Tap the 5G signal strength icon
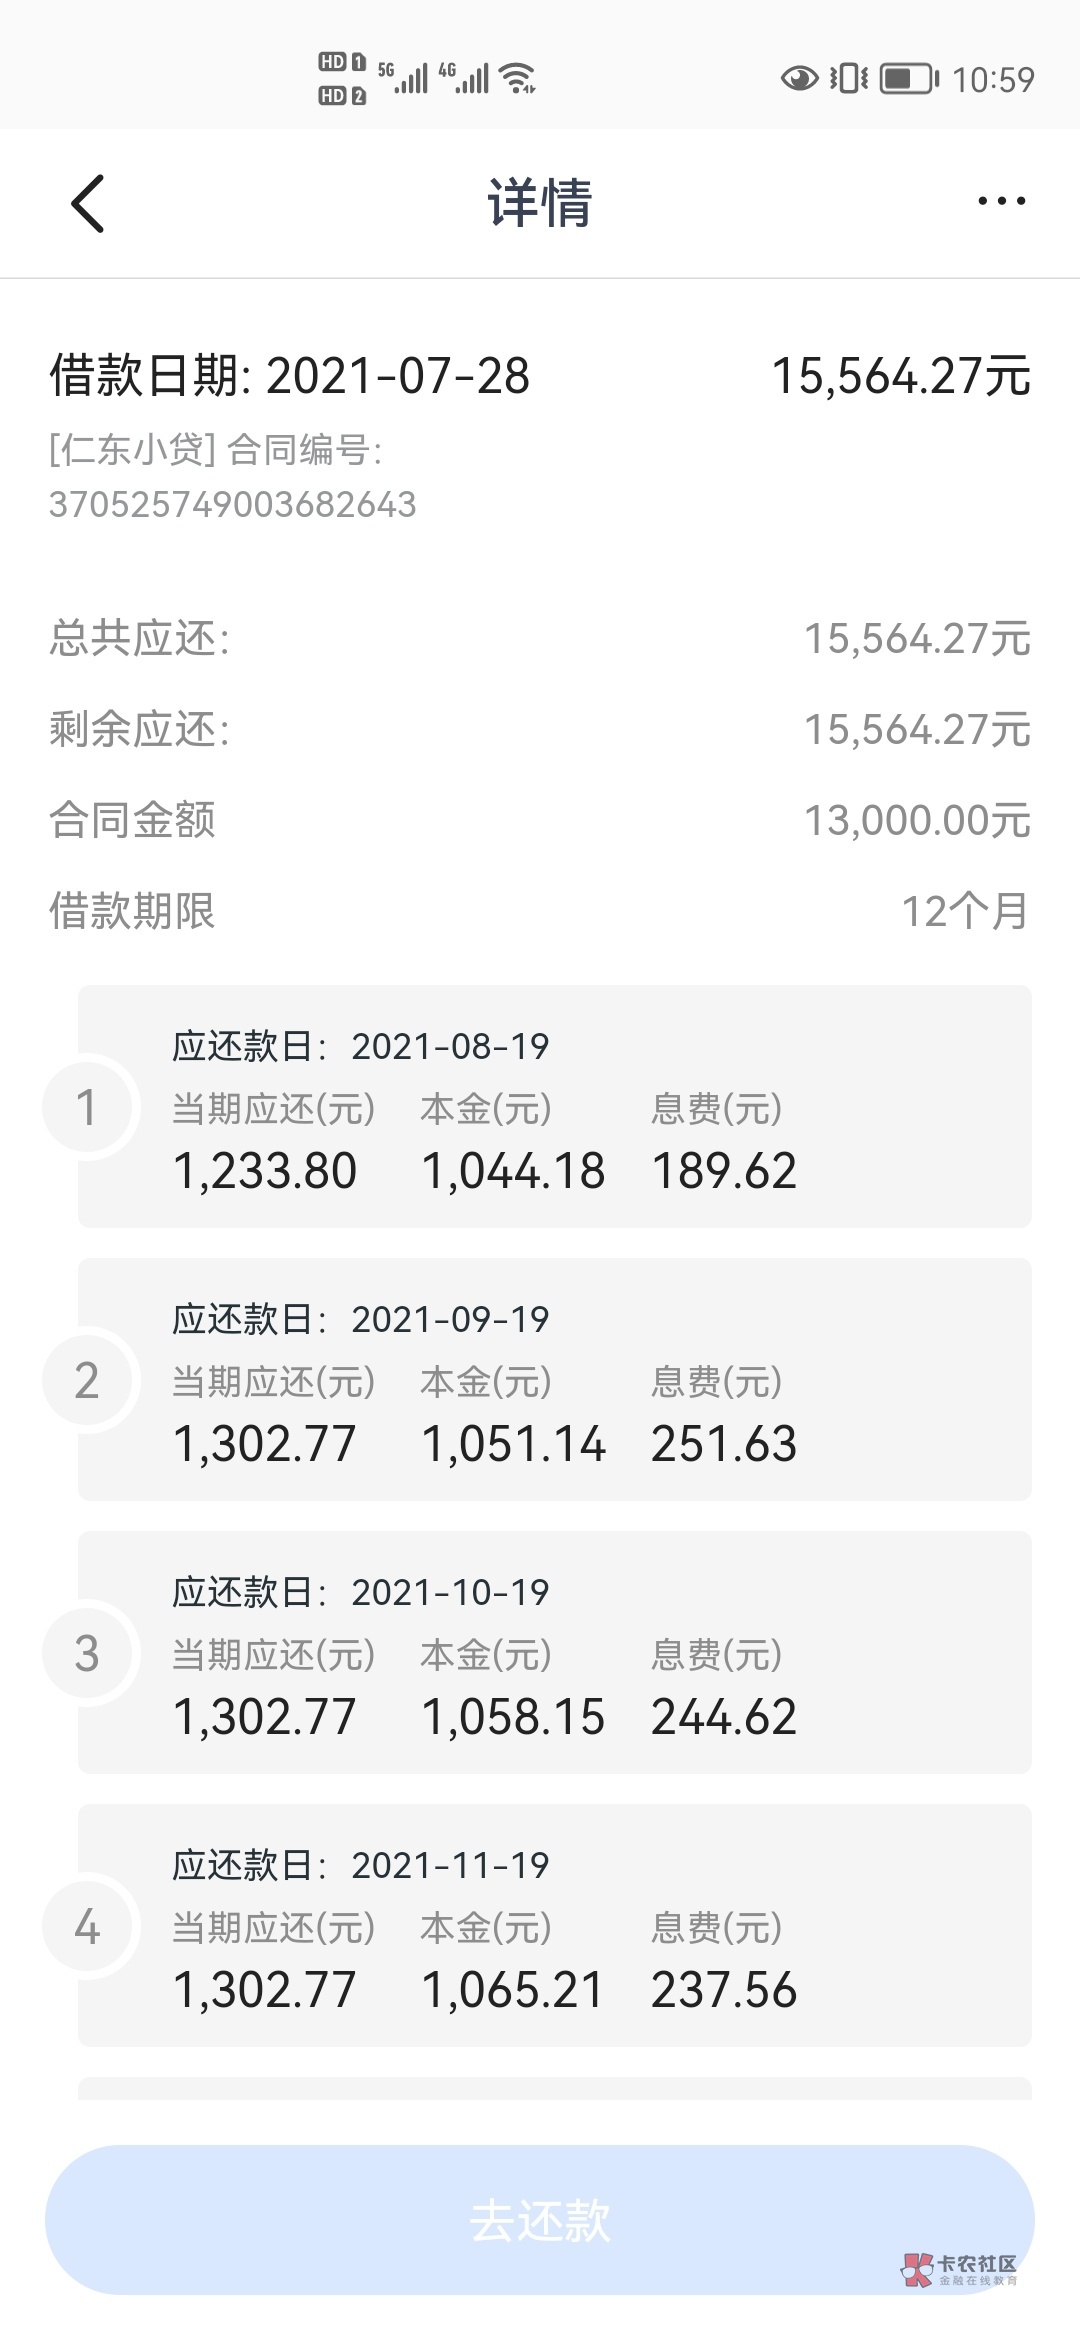This screenshot has width=1080, height=2340. 403,77
